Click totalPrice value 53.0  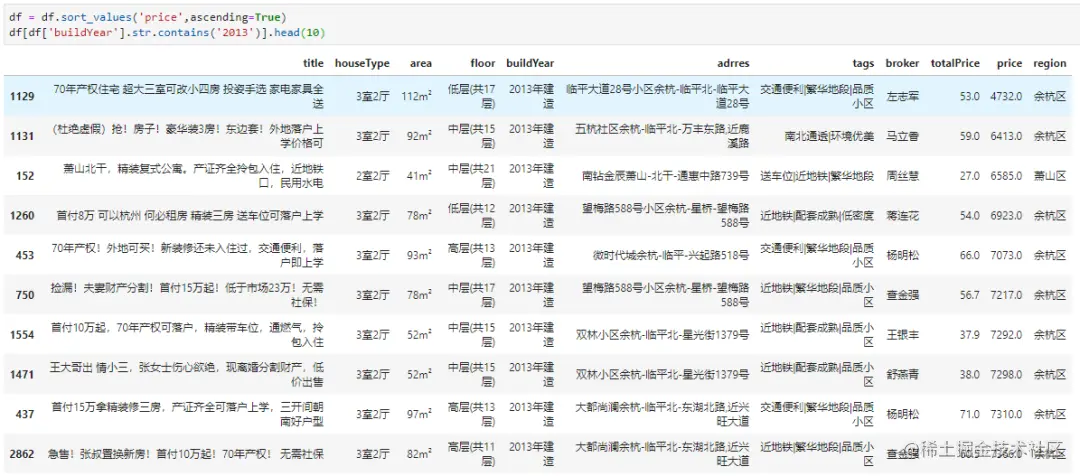pos(969,96)
